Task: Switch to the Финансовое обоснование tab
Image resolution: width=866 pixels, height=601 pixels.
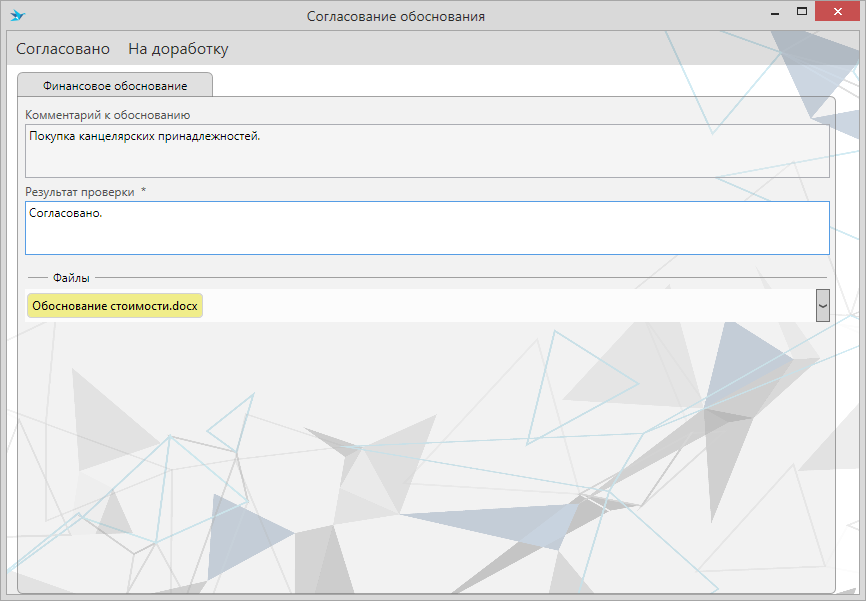Action: click(115, 85)
